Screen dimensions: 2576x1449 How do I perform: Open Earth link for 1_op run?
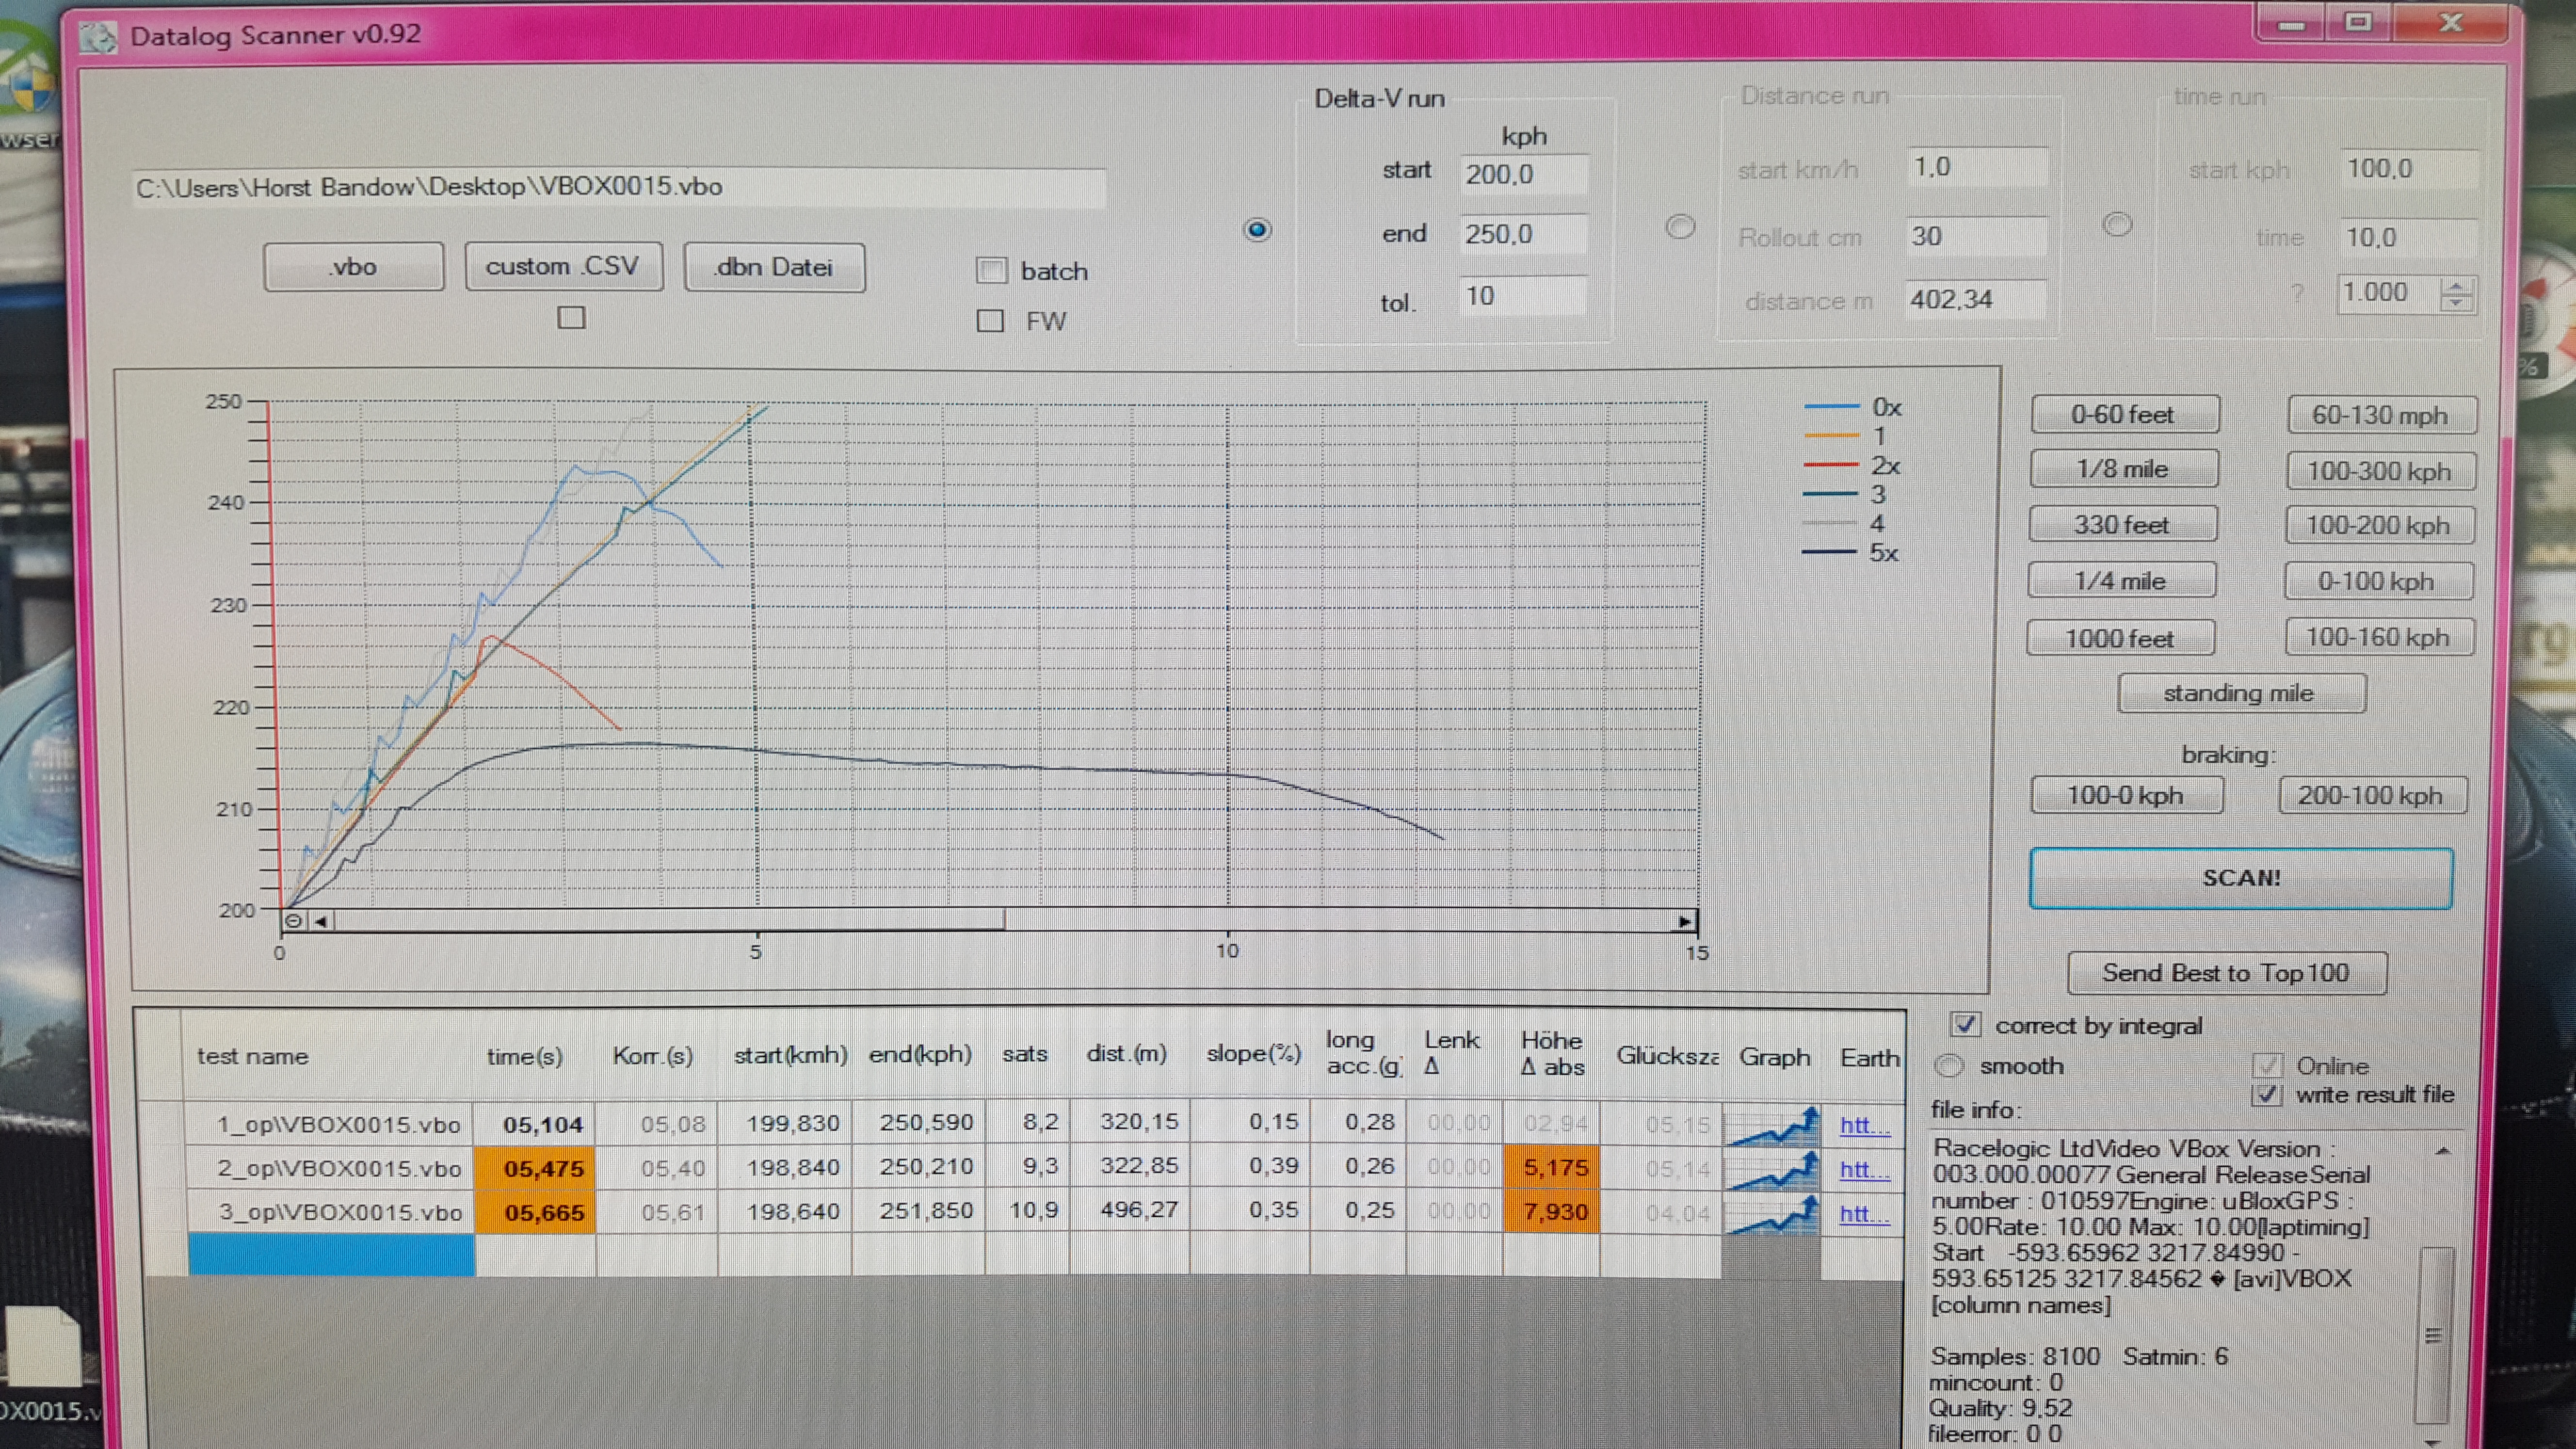pyautogui.click(x=1864, y=1126)
